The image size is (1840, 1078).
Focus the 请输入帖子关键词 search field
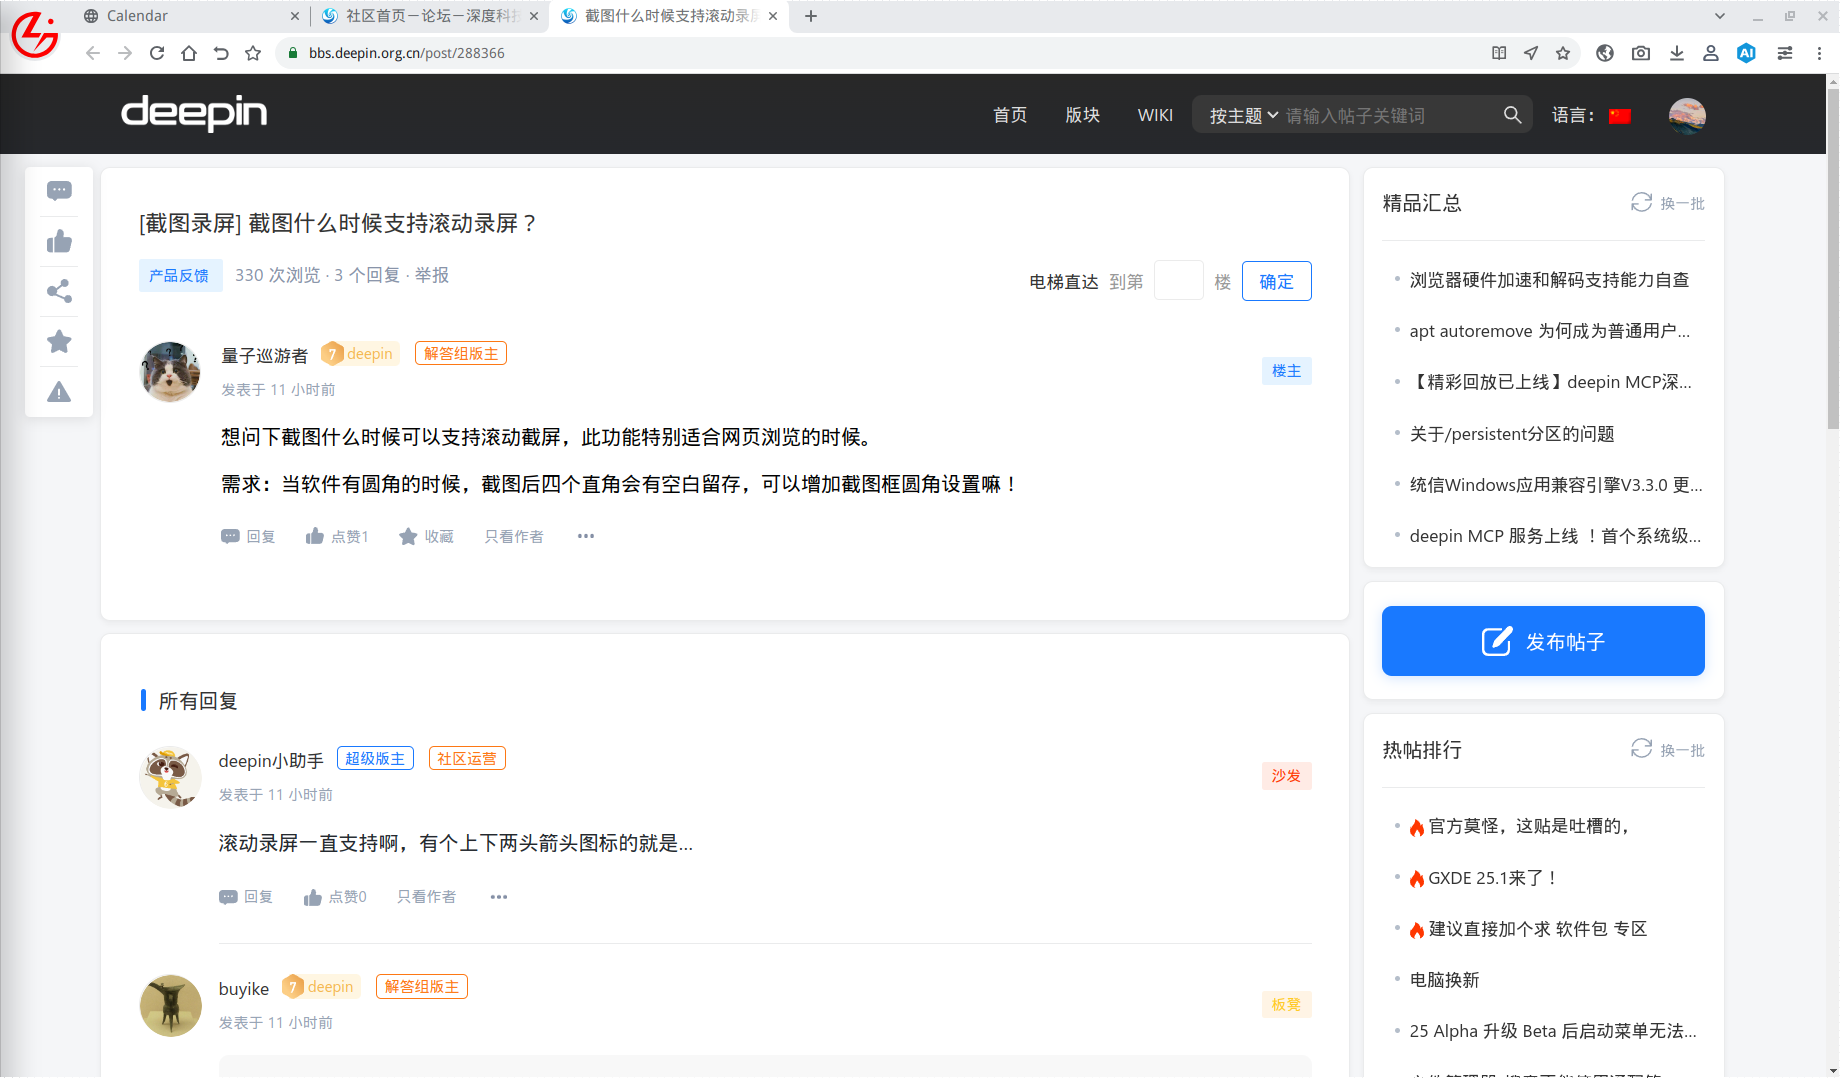point(1390,116)
